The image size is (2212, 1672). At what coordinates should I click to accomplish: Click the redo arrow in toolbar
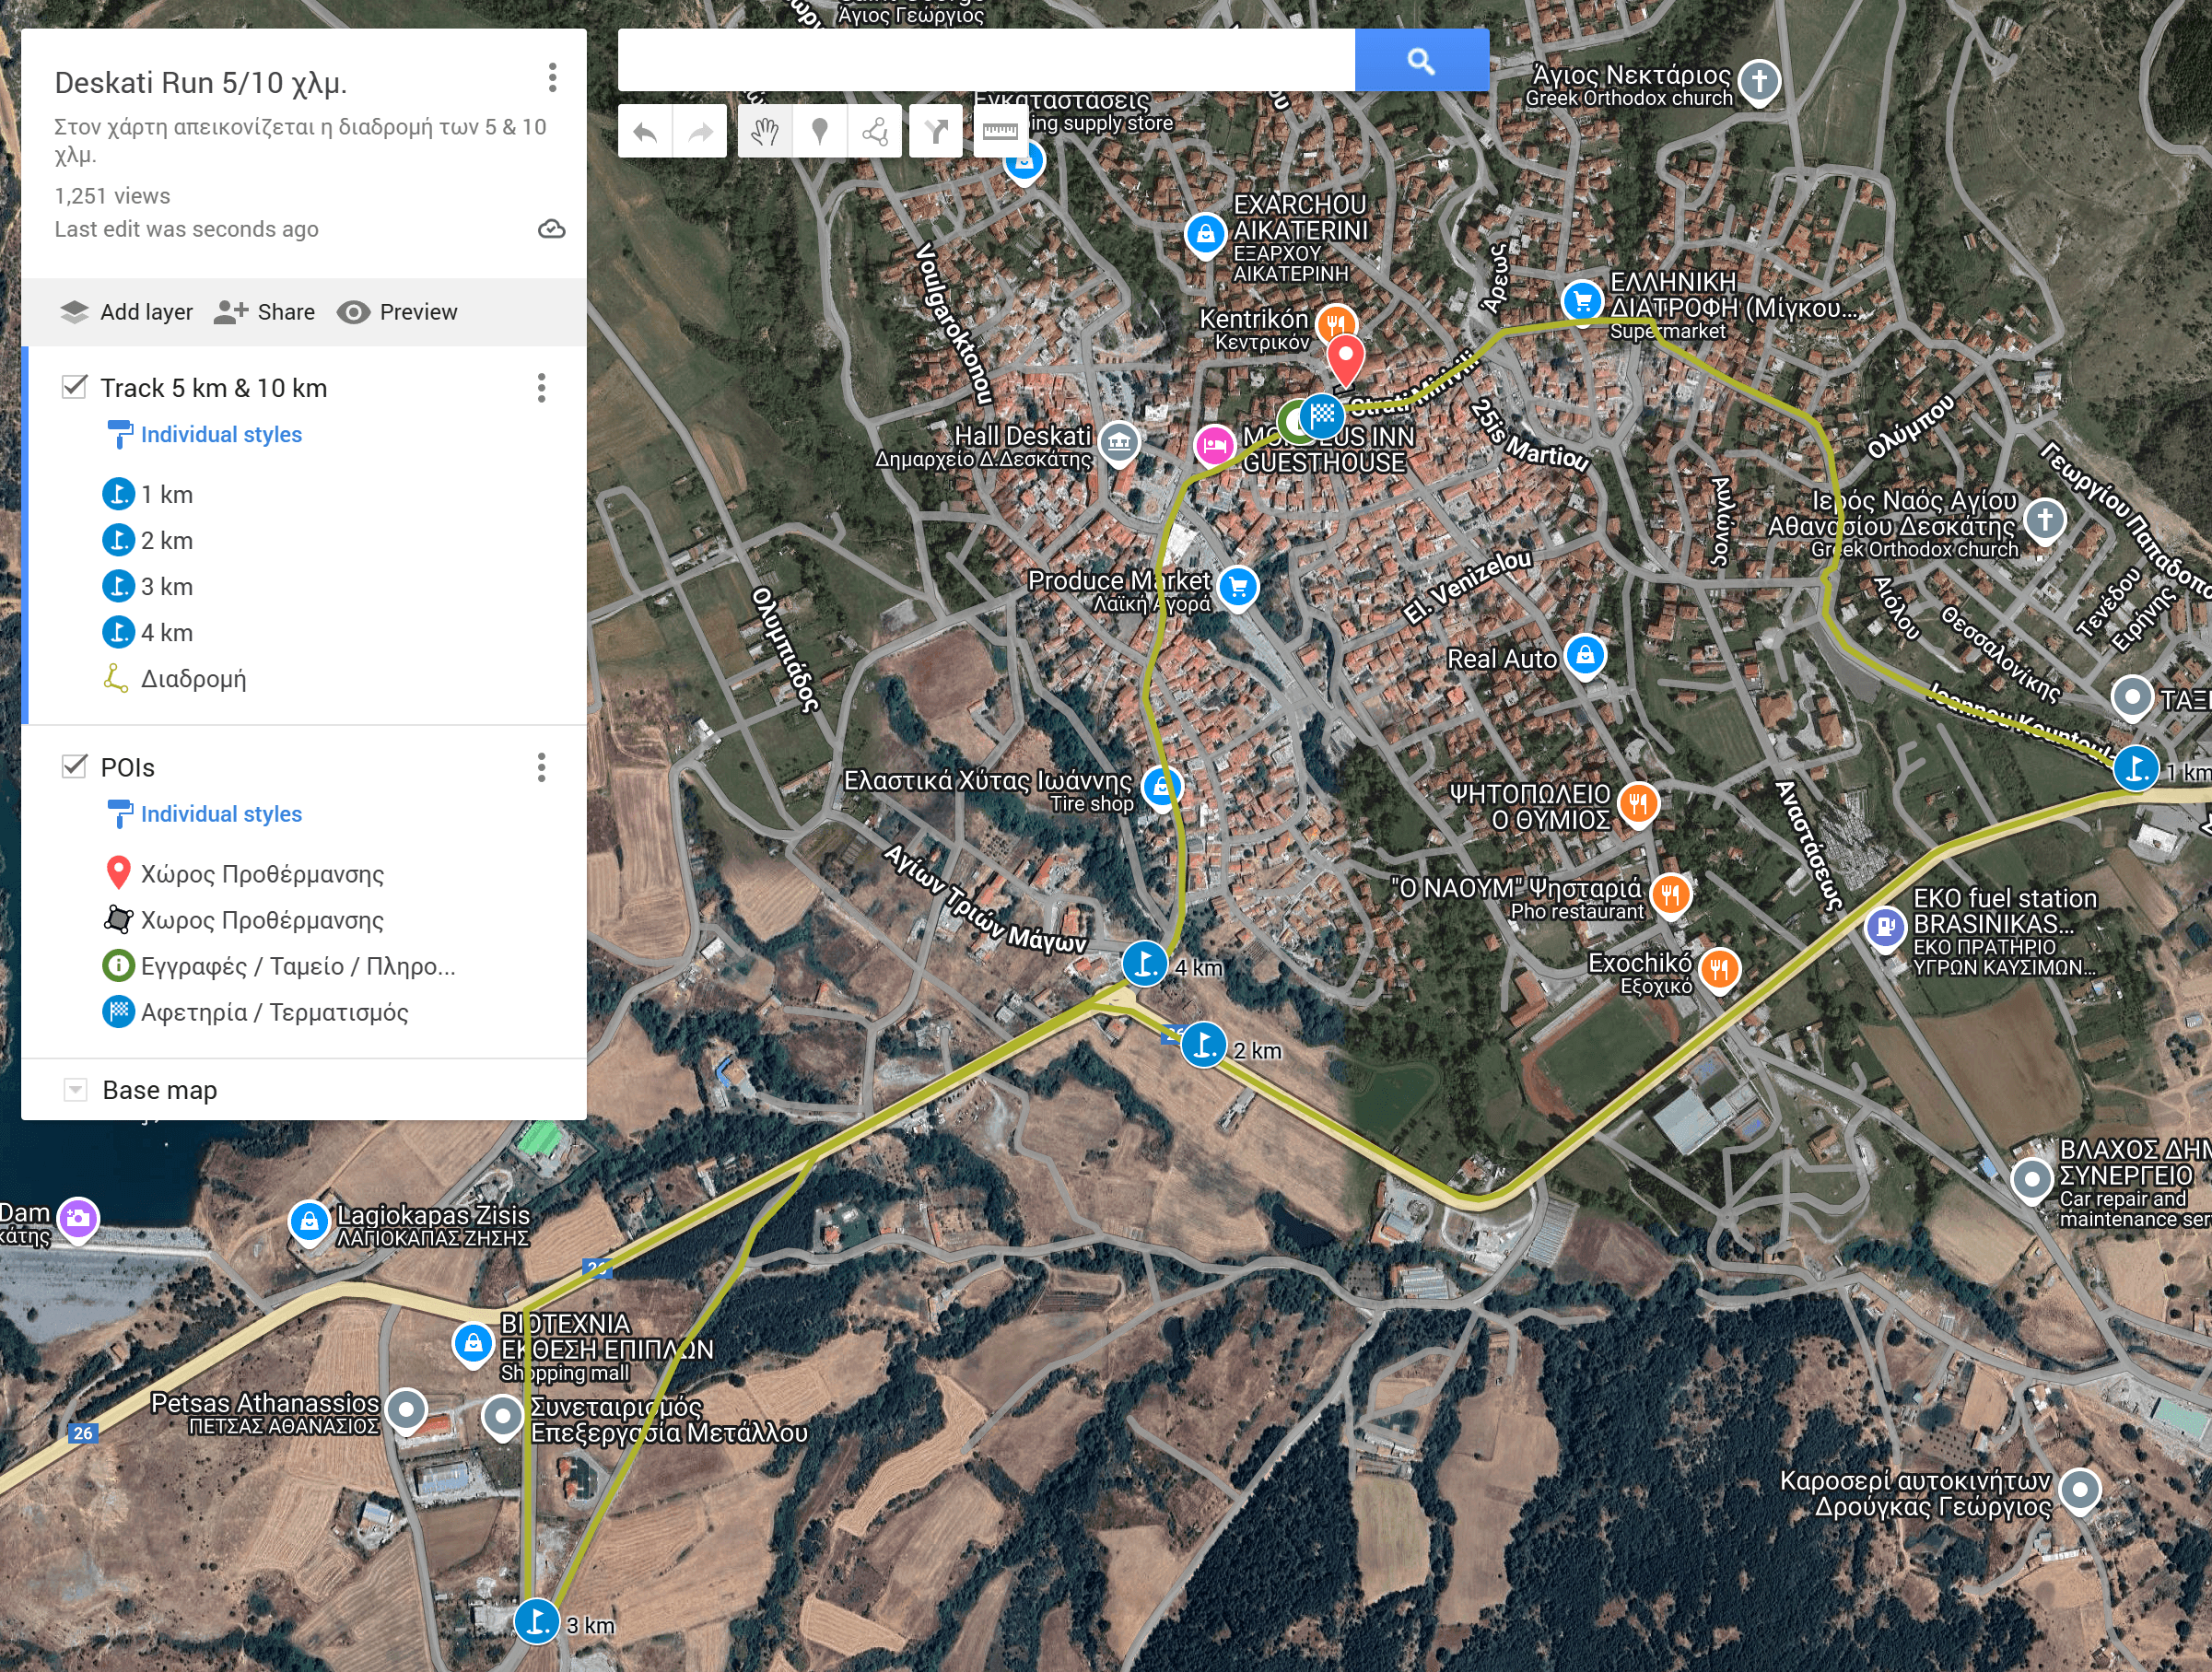click(700, 132)
